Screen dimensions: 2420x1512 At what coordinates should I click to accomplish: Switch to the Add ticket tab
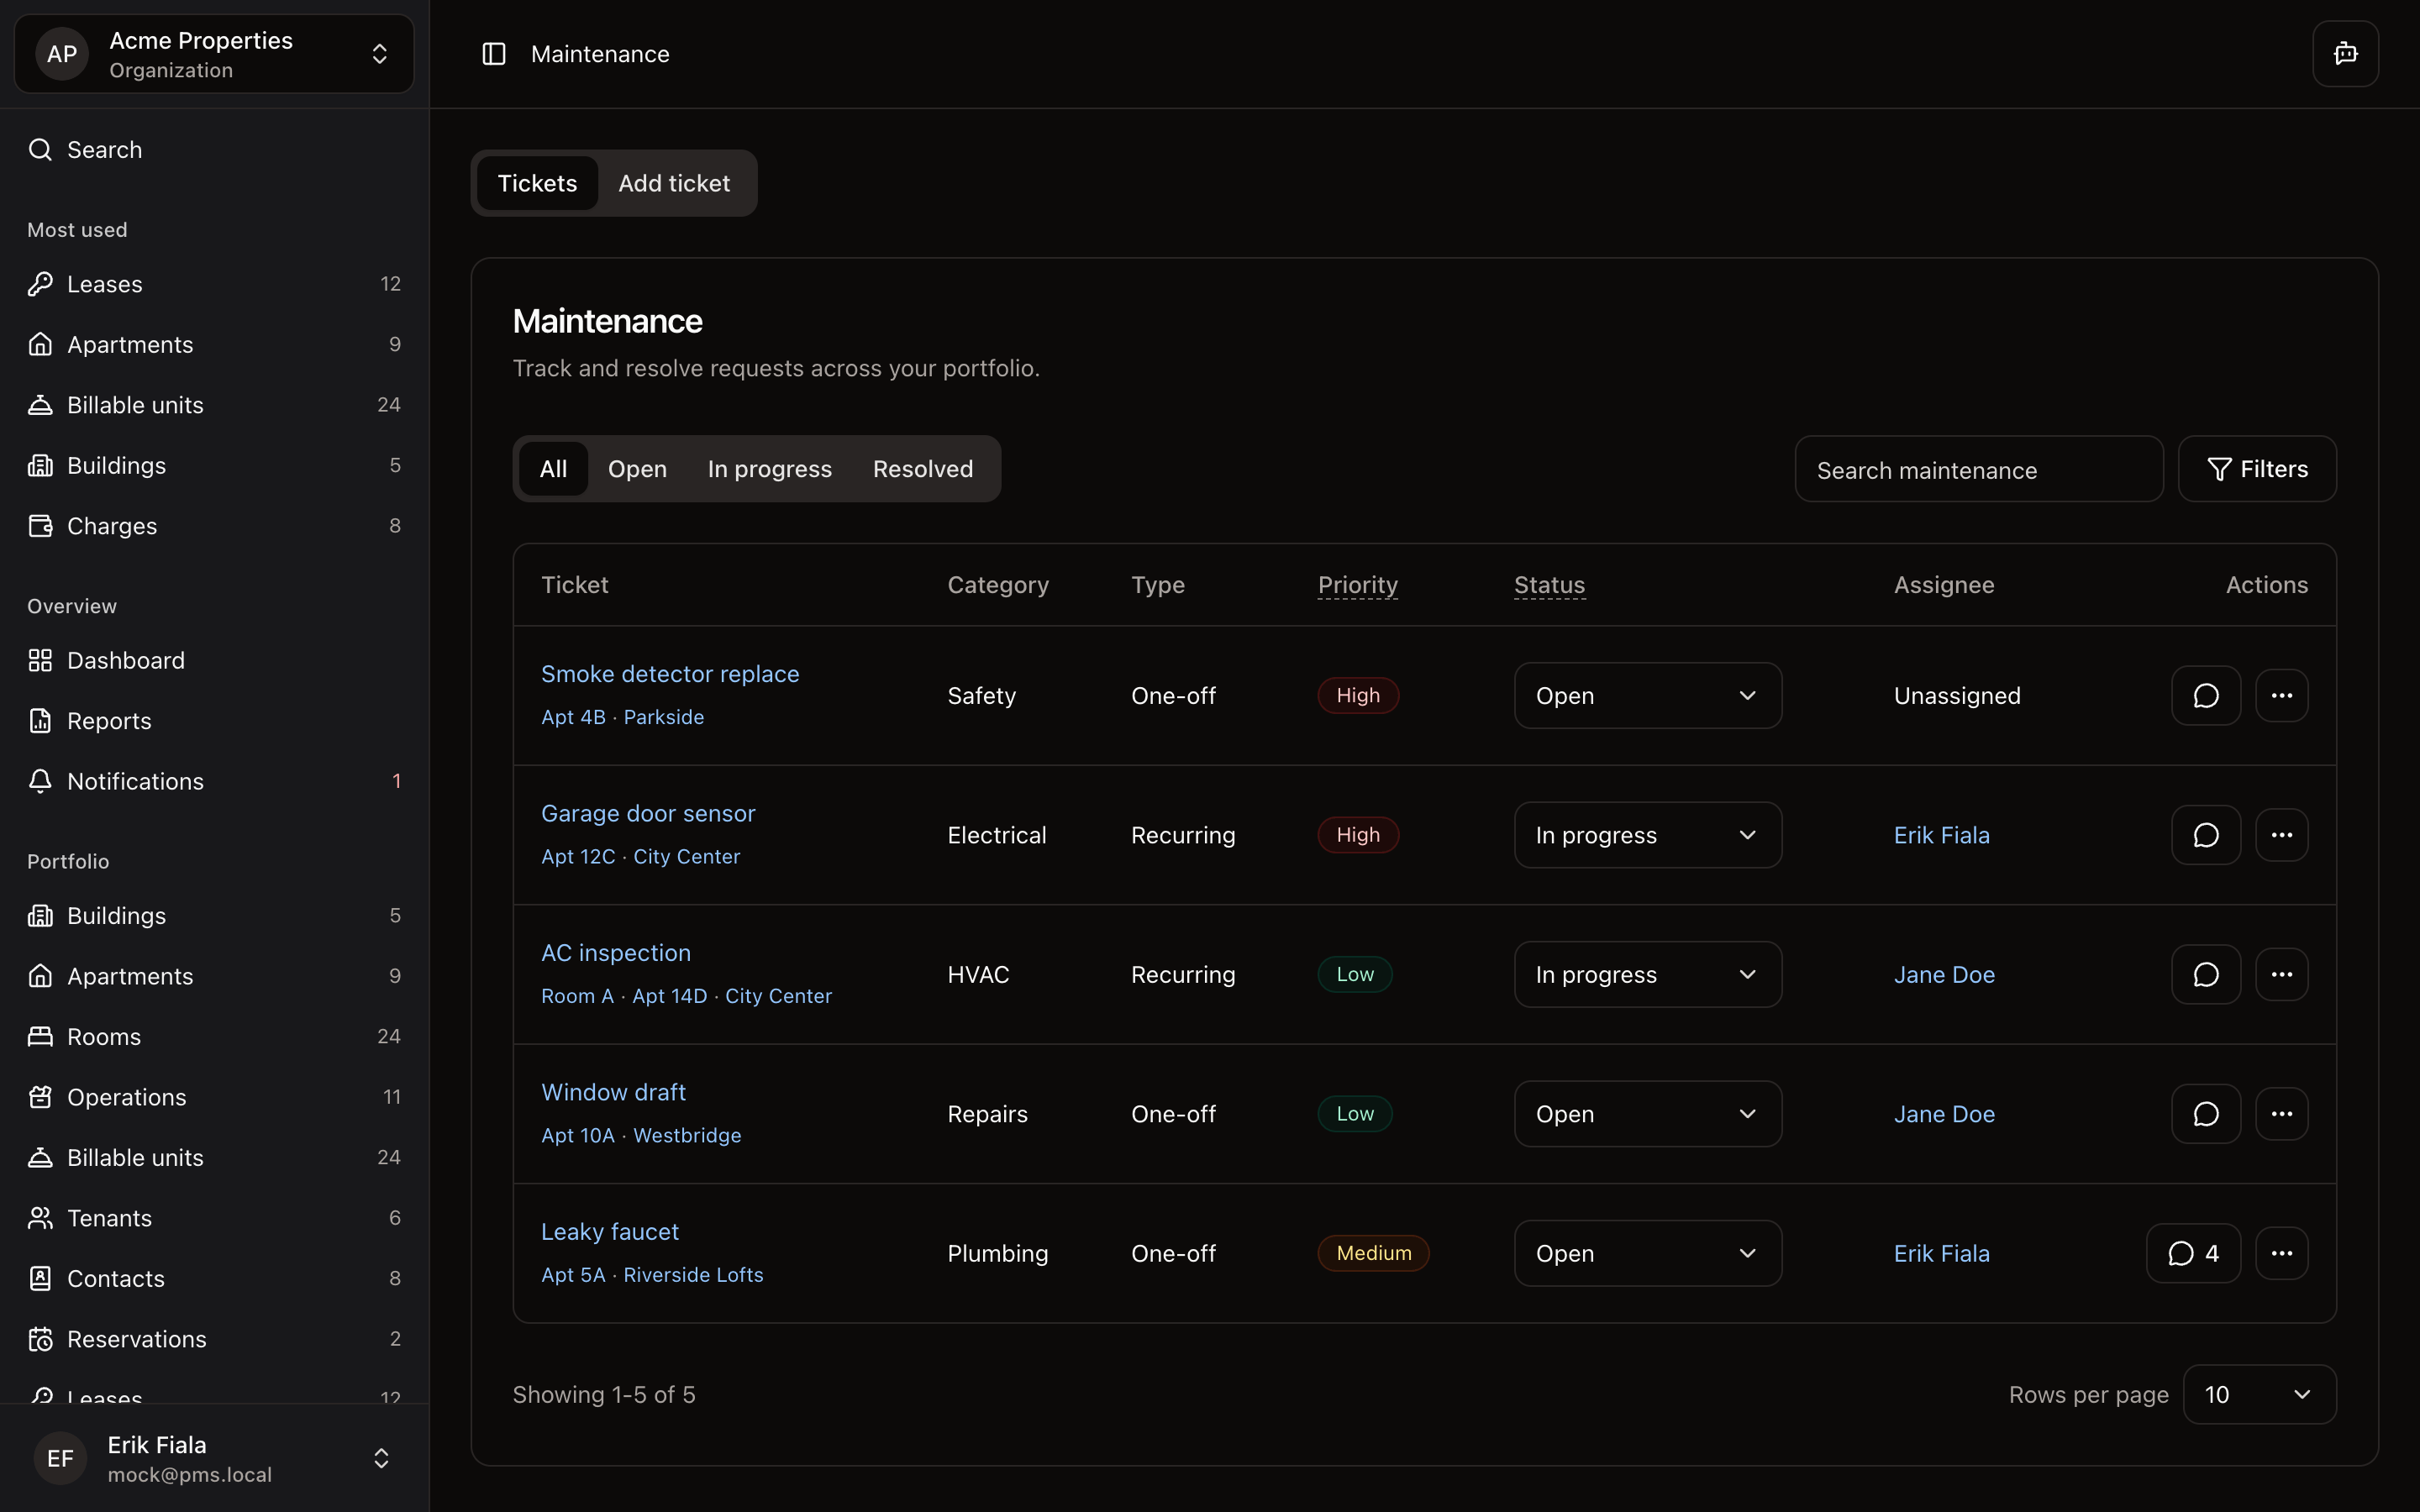(674, 183)
